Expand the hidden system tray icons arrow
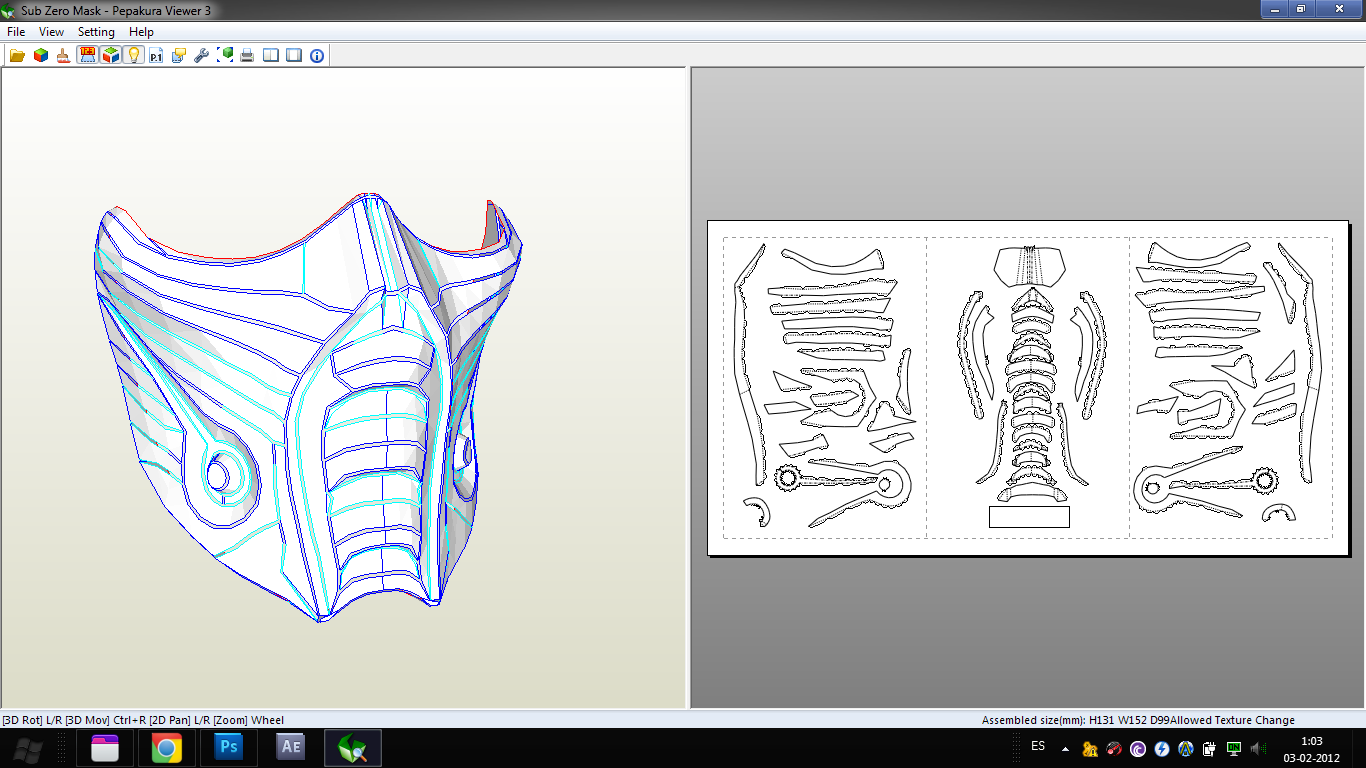Screen dimensions: 1366x768 pos(1064,748)
